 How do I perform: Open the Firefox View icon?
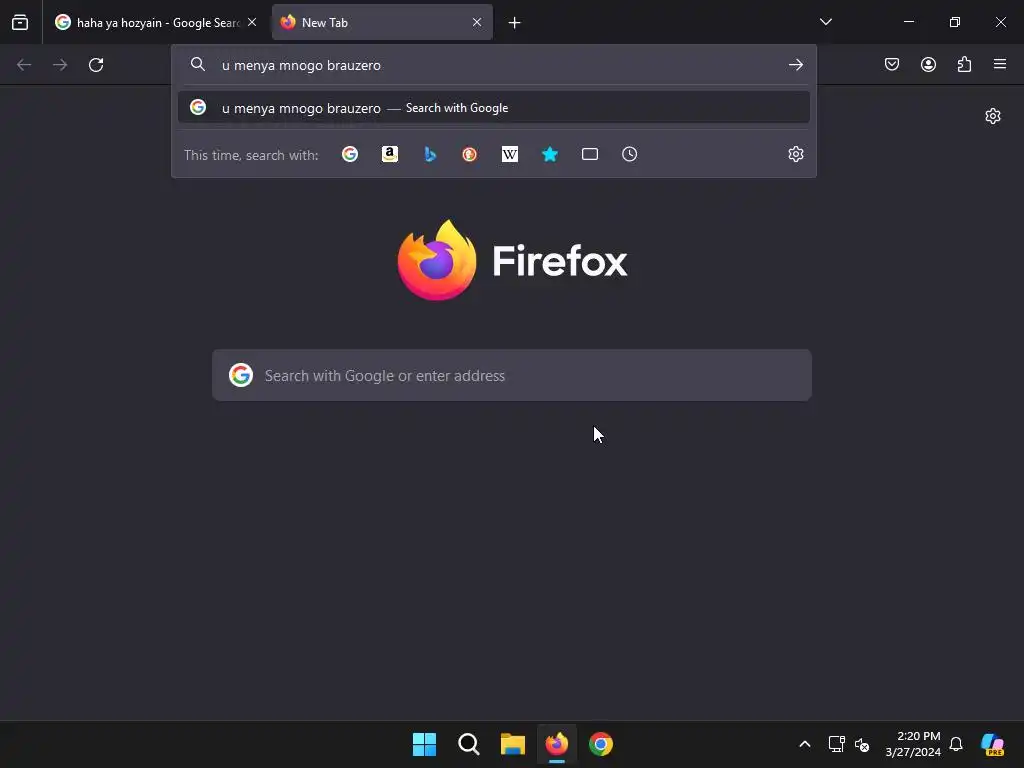pos(20,22)
